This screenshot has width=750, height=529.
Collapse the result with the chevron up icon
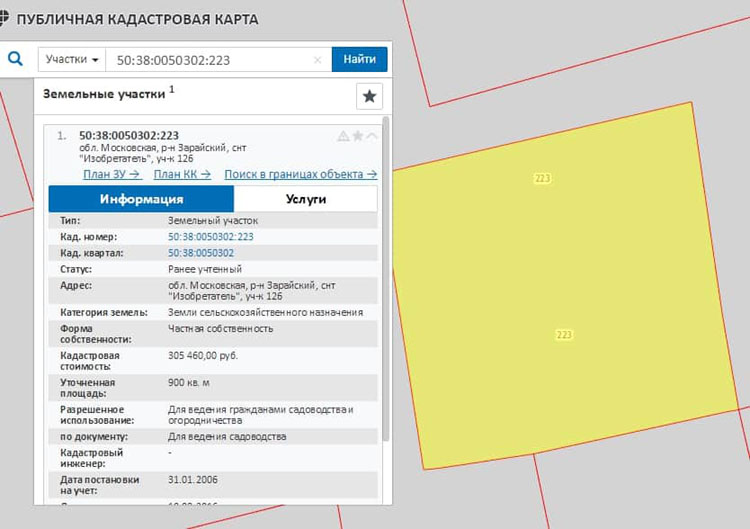pyautogui.click(x=372, y=136)
